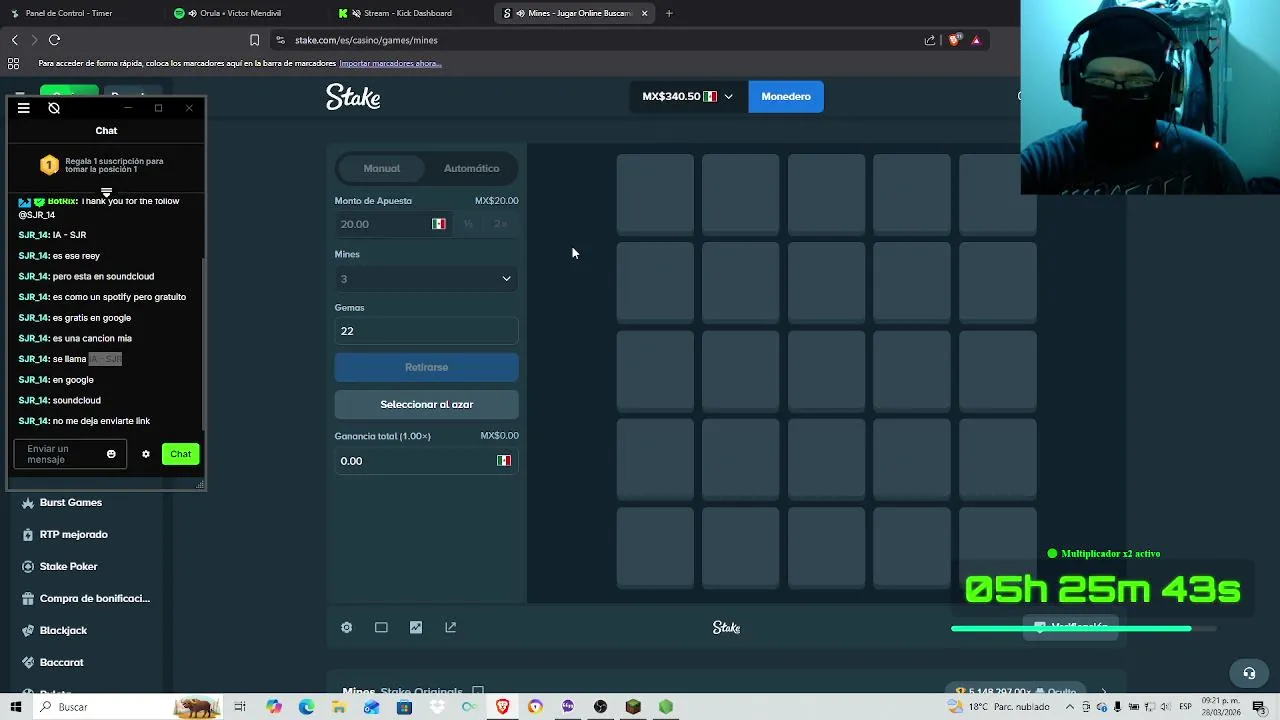Open Microsoft Edge from the taskbar

coord(306,707)
